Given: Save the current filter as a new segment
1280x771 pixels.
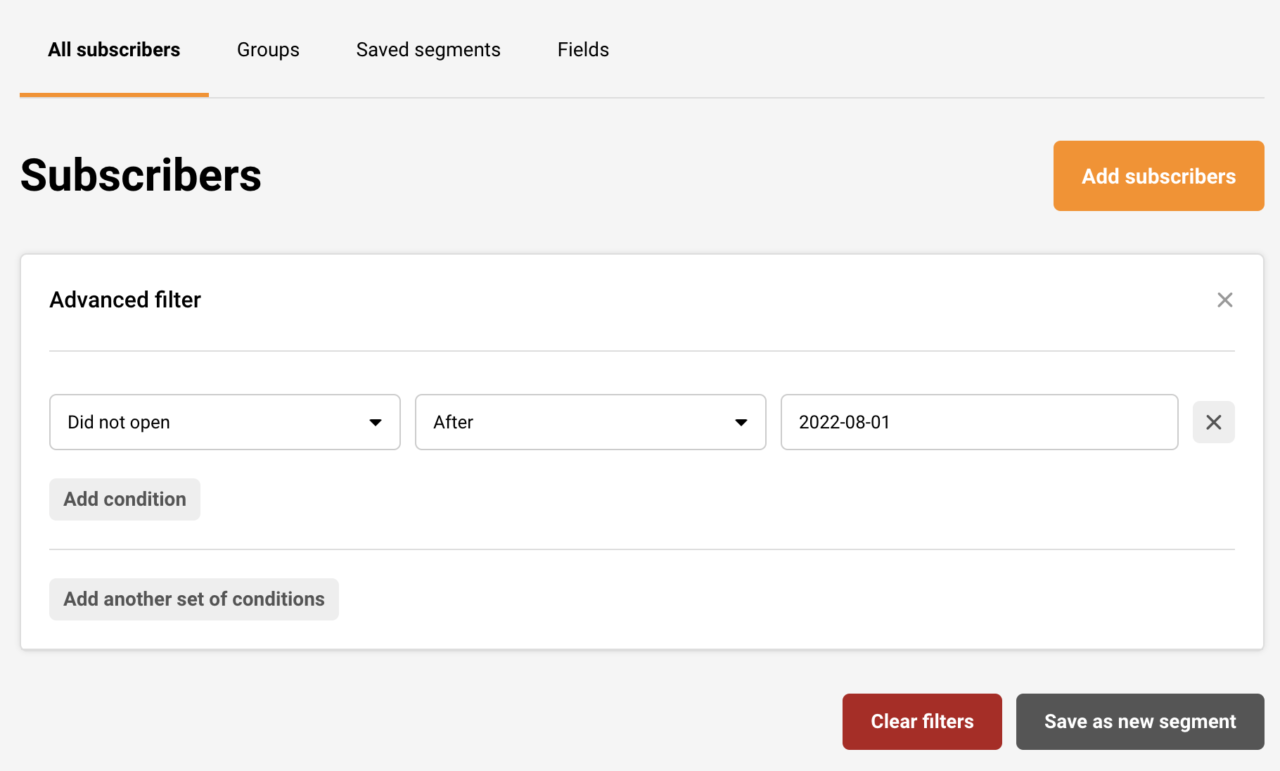Looking at the screenshot, I should [1139, 721].
